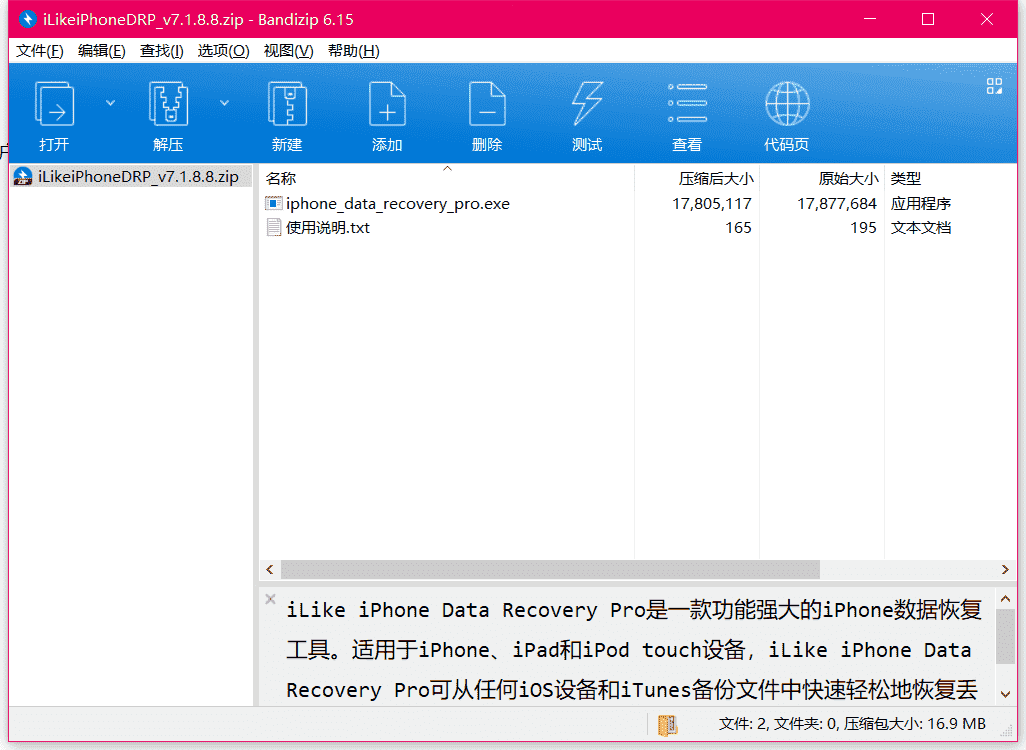Click the Open (打开) toolbar icon

[54, 103]
